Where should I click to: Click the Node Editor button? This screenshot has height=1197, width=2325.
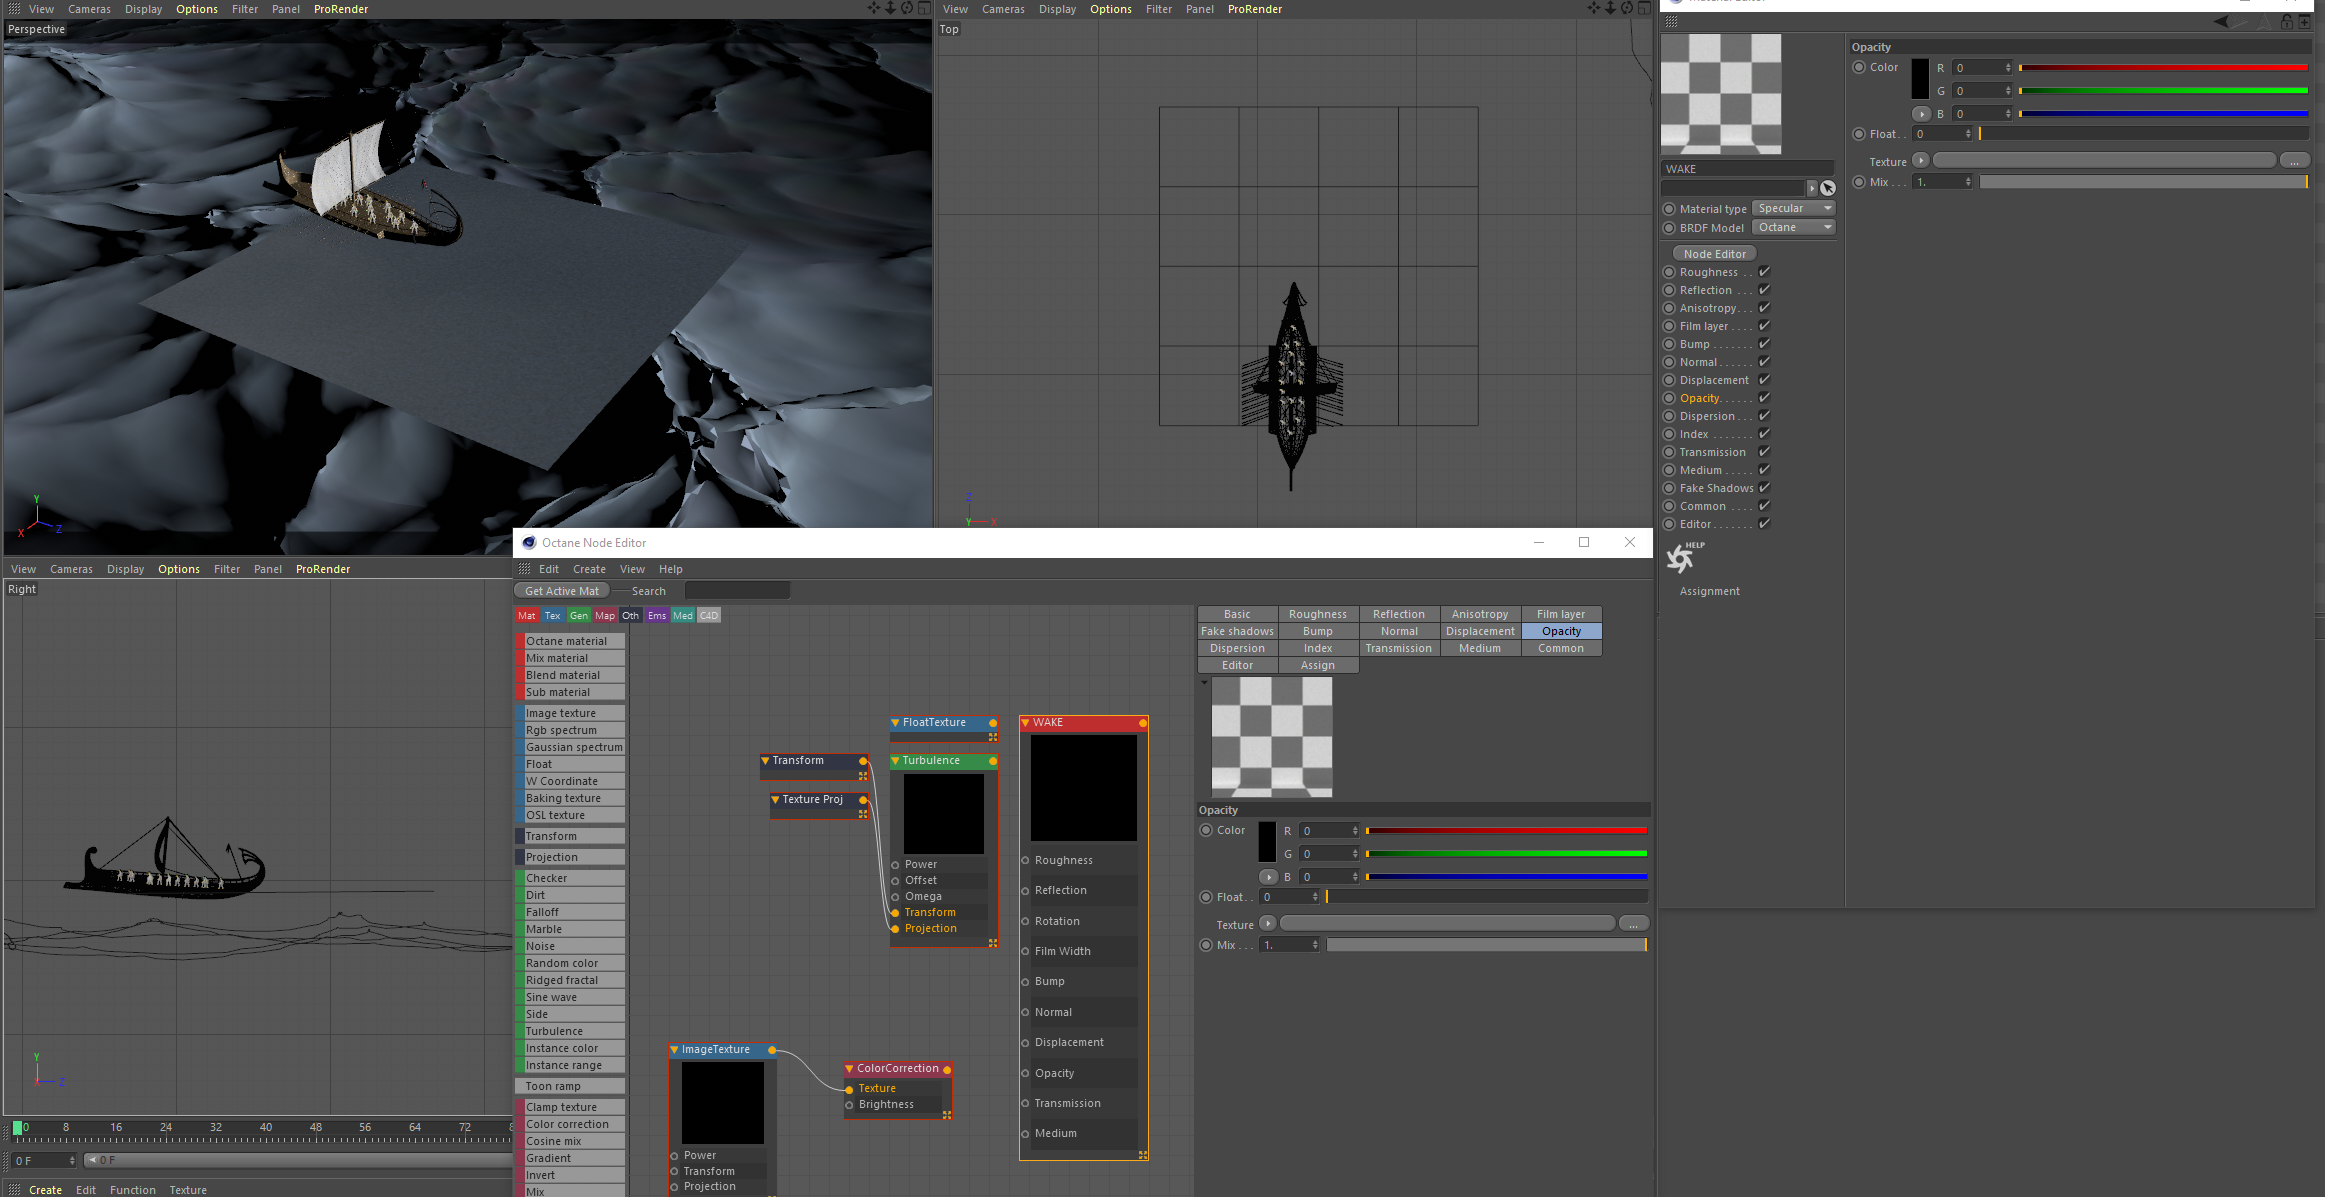tap(1714, 254)
